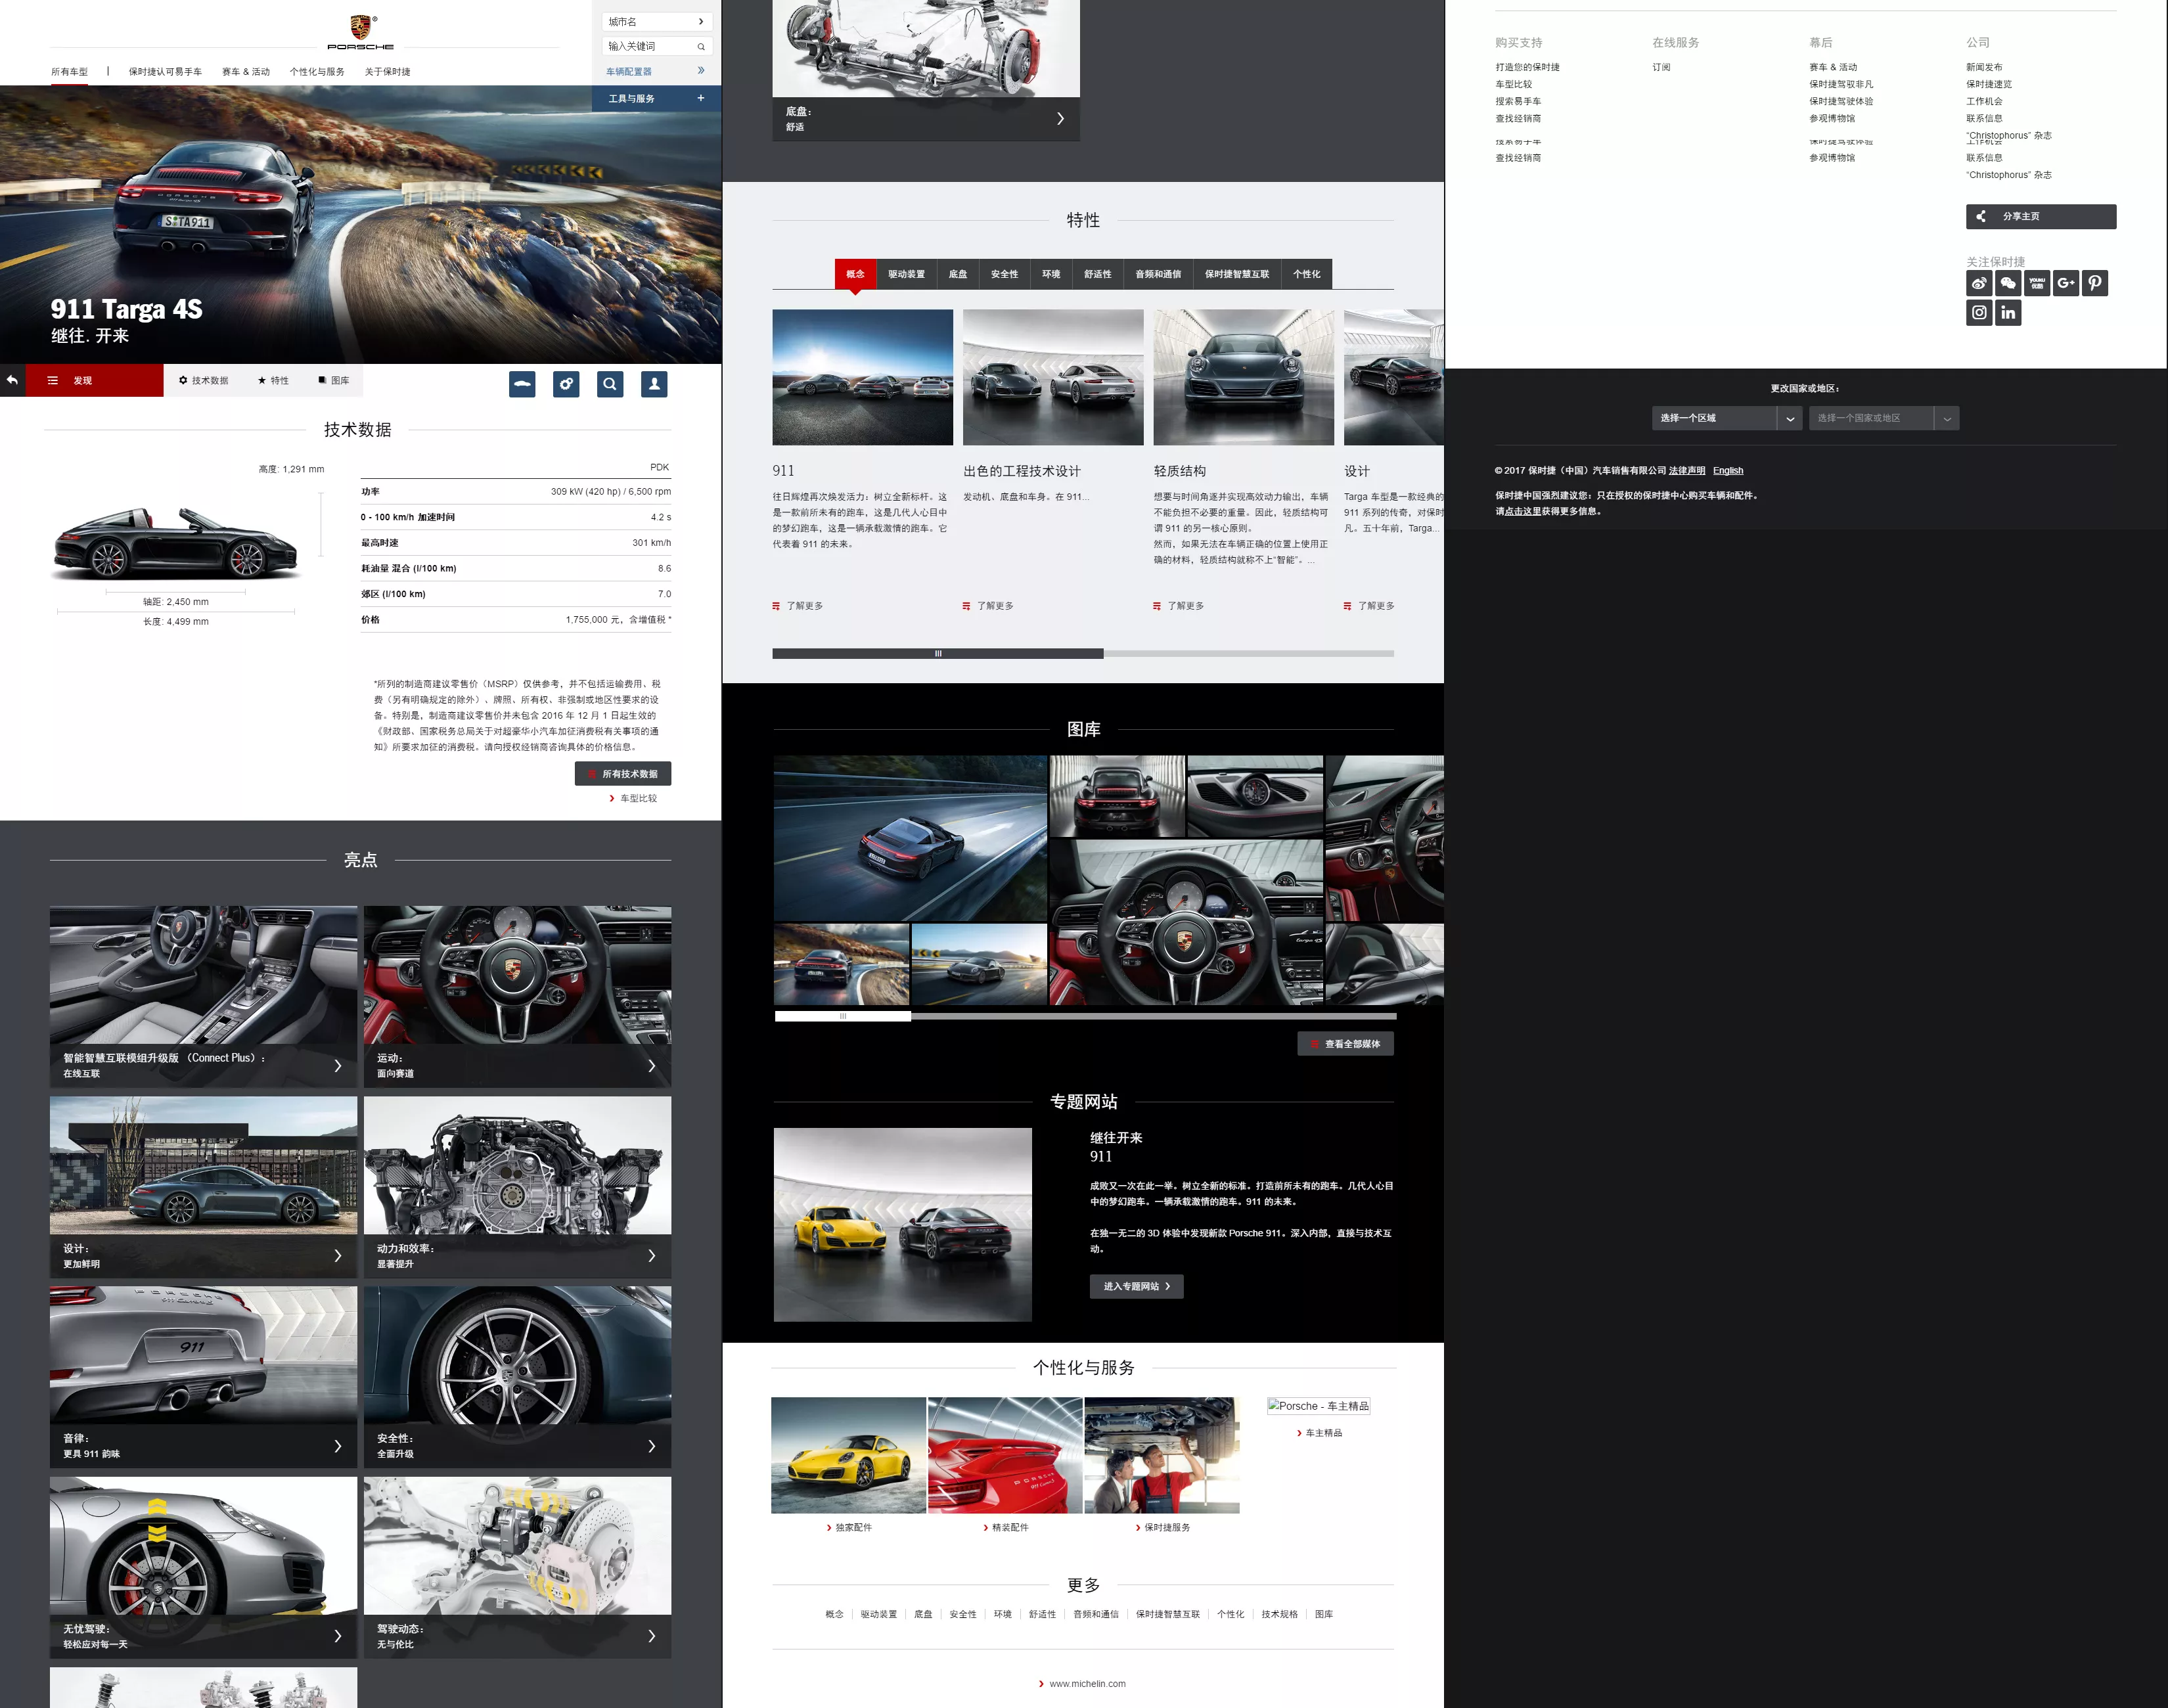Select the 保时捷智慧互联 features tab
The height and width of the screenshot is (1708, 2168).
click(1237, 274)
